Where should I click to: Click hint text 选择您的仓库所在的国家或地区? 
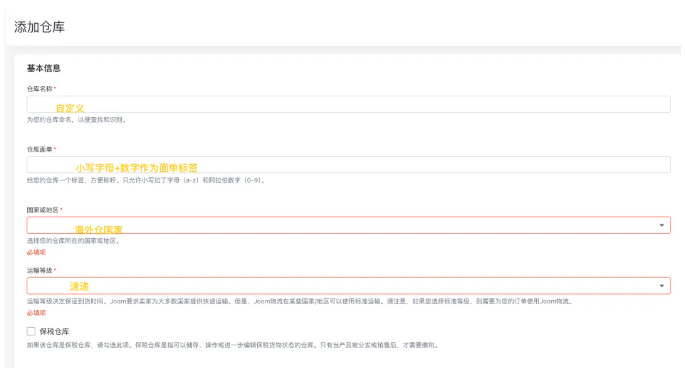73,241
